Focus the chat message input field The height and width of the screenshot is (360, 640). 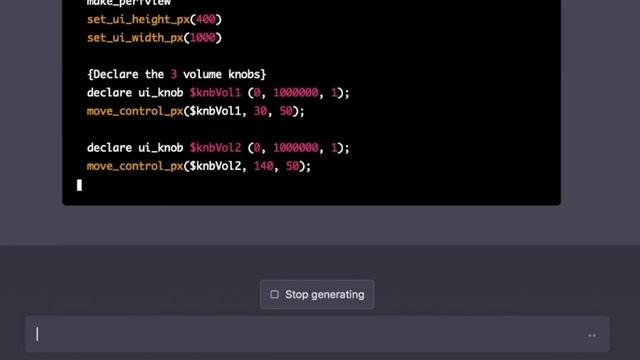(317, 334)
